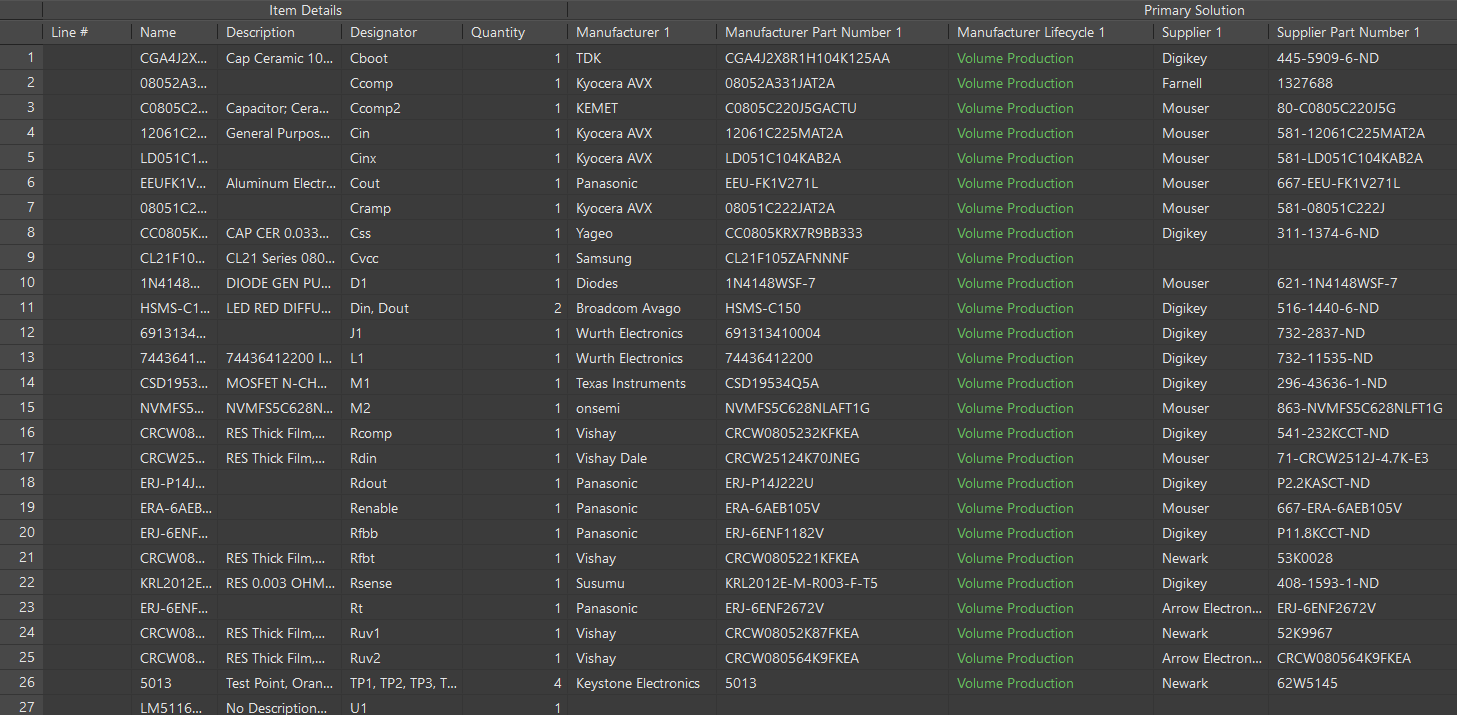Click the Din, Dout designator cell
Viewport: 1457px width, 715px height.
(402, 308)
